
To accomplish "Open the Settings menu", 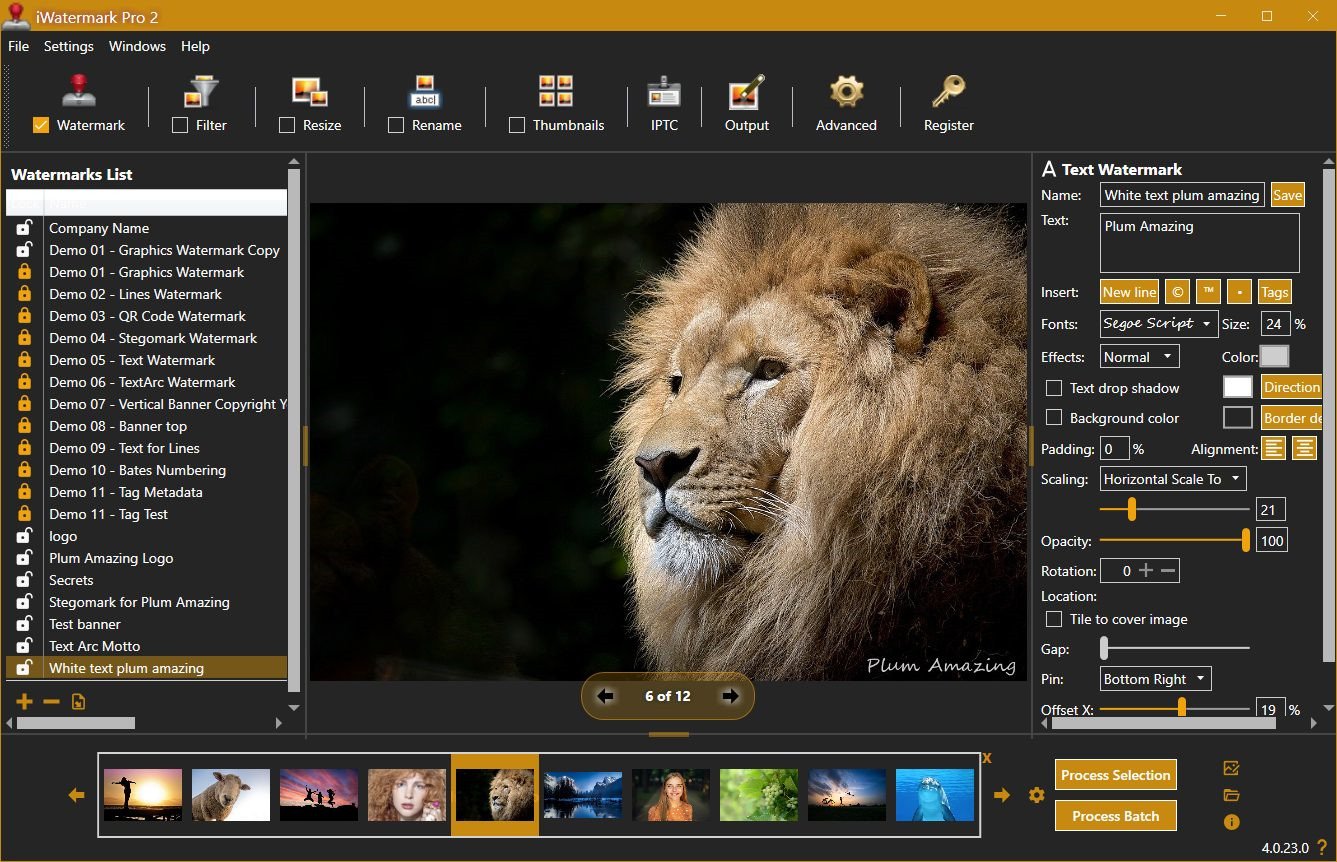I will [69, 46].
